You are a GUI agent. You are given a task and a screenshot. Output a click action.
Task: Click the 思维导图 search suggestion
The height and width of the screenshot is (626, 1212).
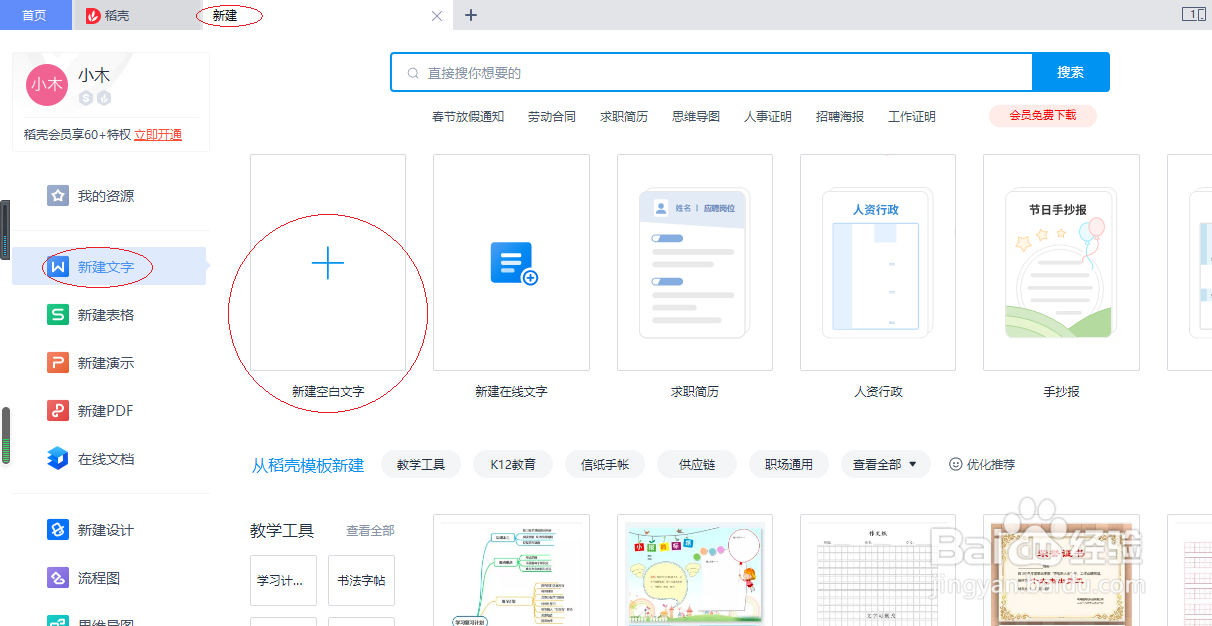[696, 117]
